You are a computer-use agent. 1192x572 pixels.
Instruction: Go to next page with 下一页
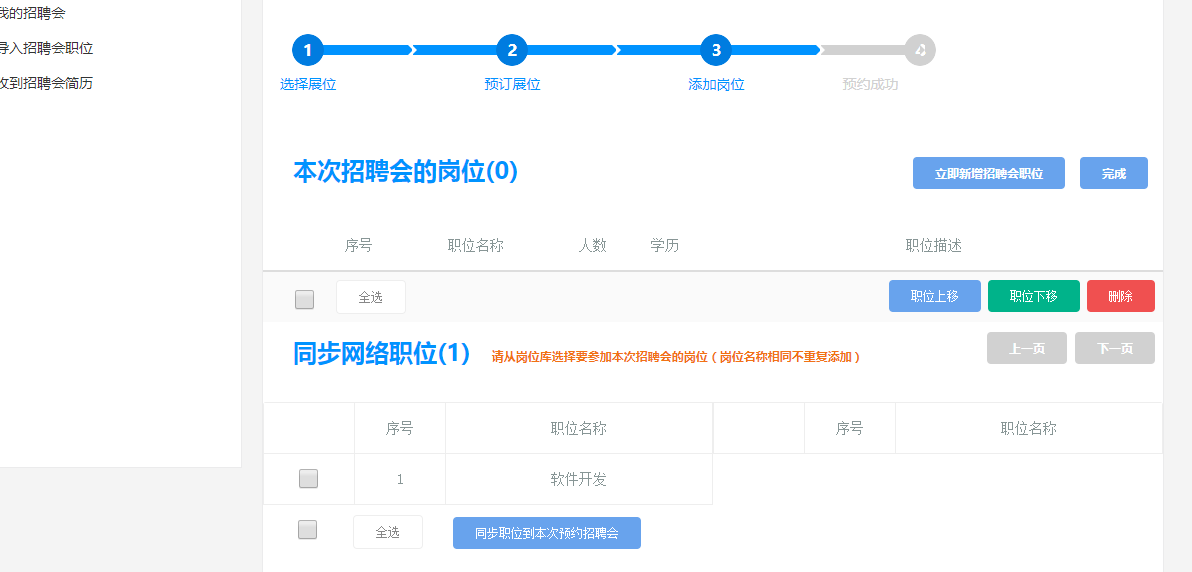pos(1114,348)
